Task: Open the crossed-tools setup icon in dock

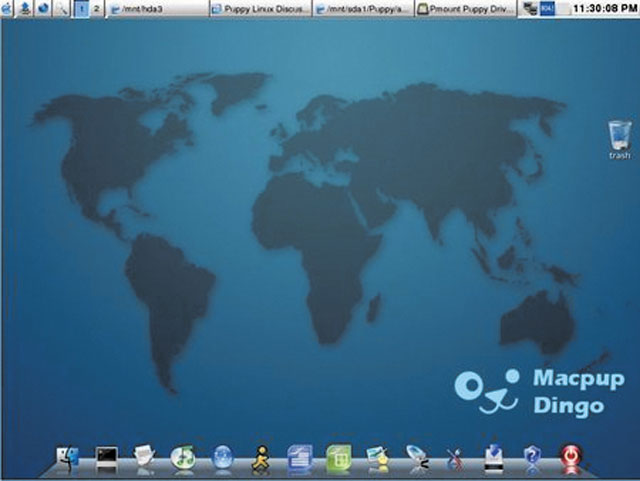Action: coord(455,459)
